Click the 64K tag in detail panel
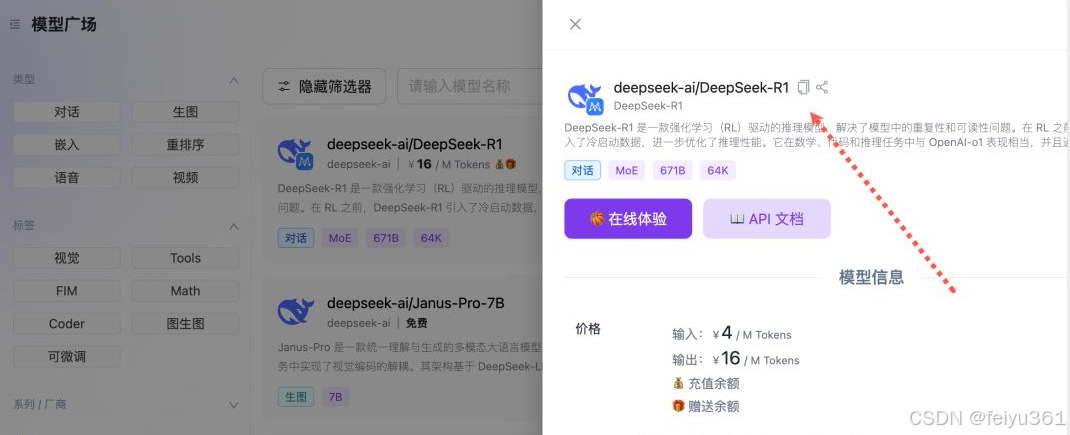The height and width of the screenshot is (435, 1070). [718, 171]
